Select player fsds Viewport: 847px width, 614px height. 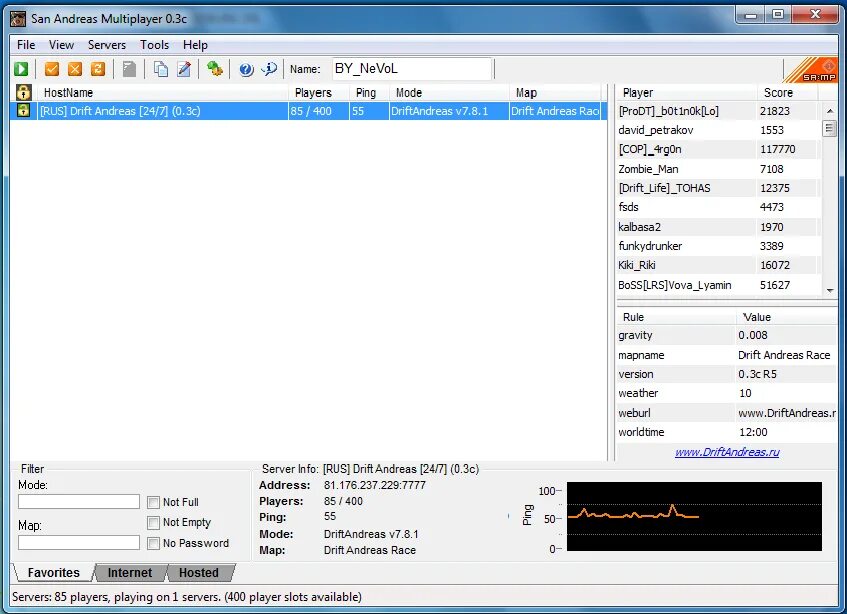[x=718, y=207]
